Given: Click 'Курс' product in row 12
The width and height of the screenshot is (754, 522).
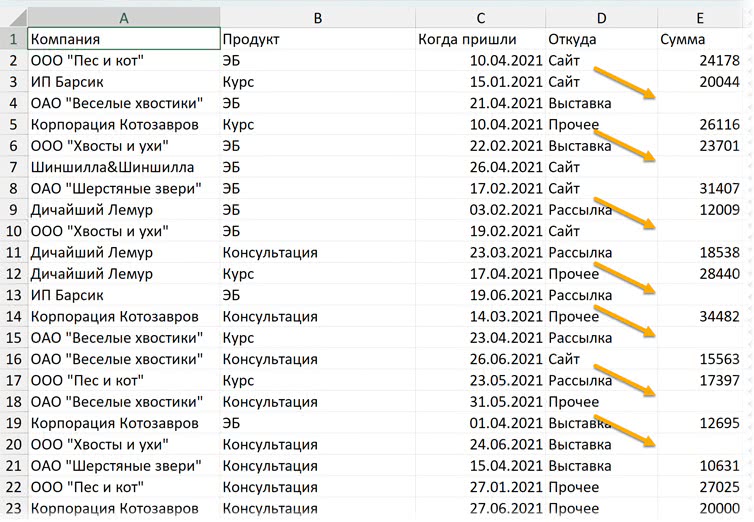Looking at the screenshot, I should (318, 274).
